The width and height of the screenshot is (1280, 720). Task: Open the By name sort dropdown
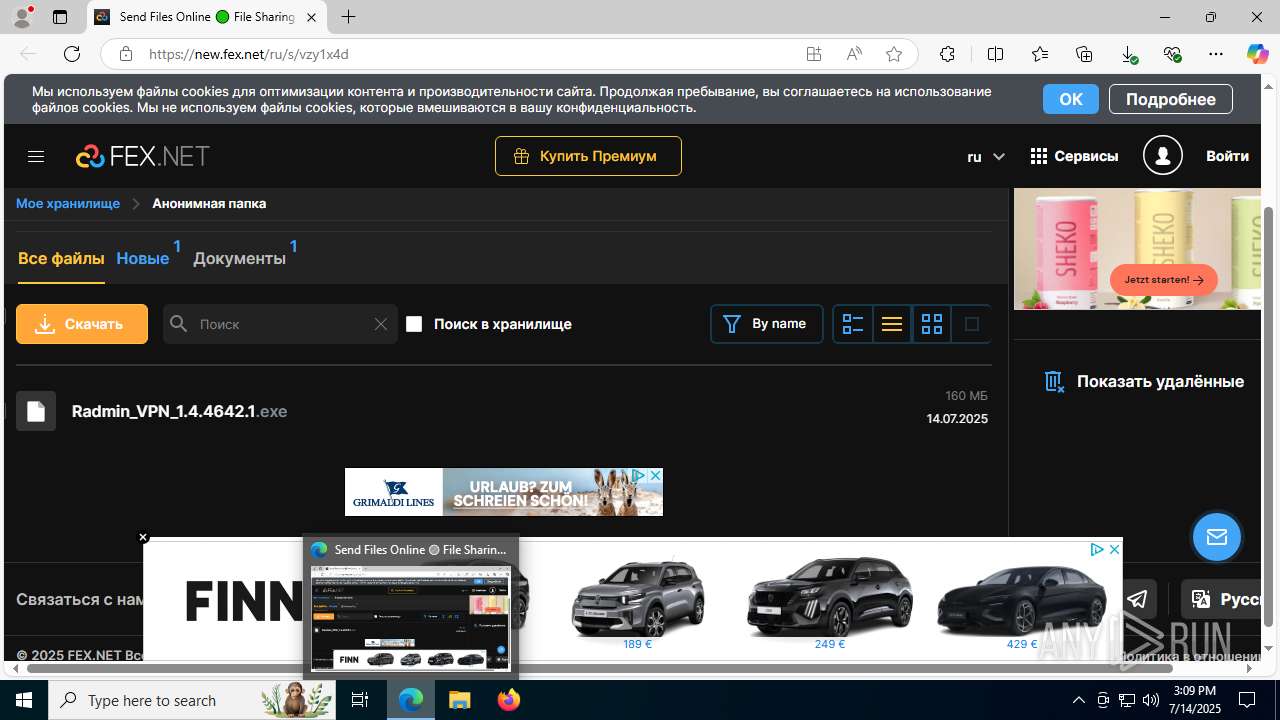coord(767,324)
